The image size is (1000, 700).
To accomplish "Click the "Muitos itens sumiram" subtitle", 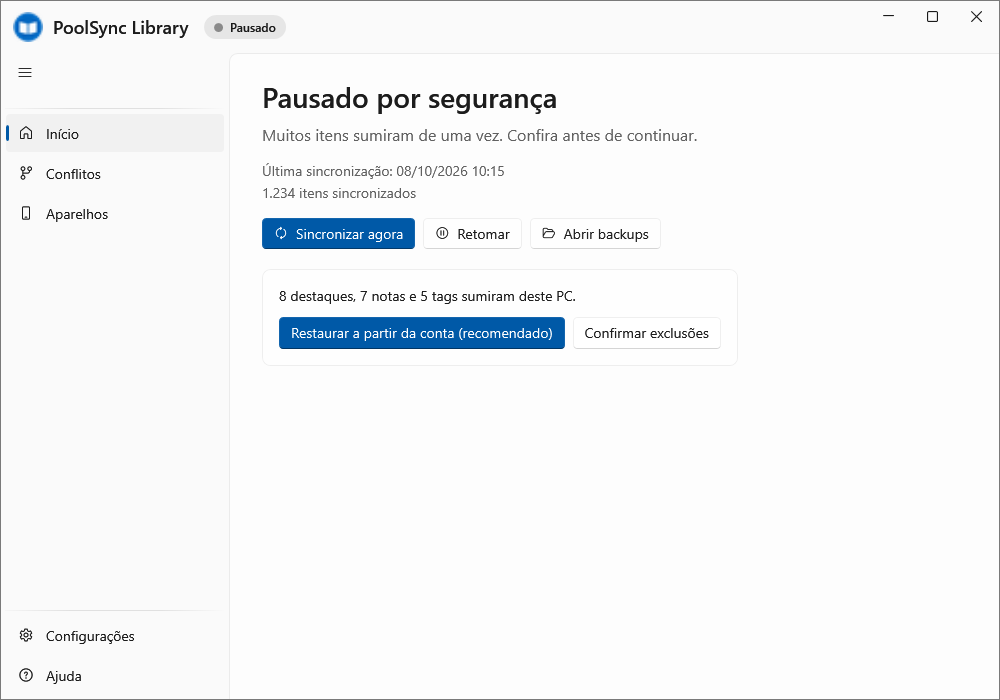I will pyautogui.click(x=480, y=136).
